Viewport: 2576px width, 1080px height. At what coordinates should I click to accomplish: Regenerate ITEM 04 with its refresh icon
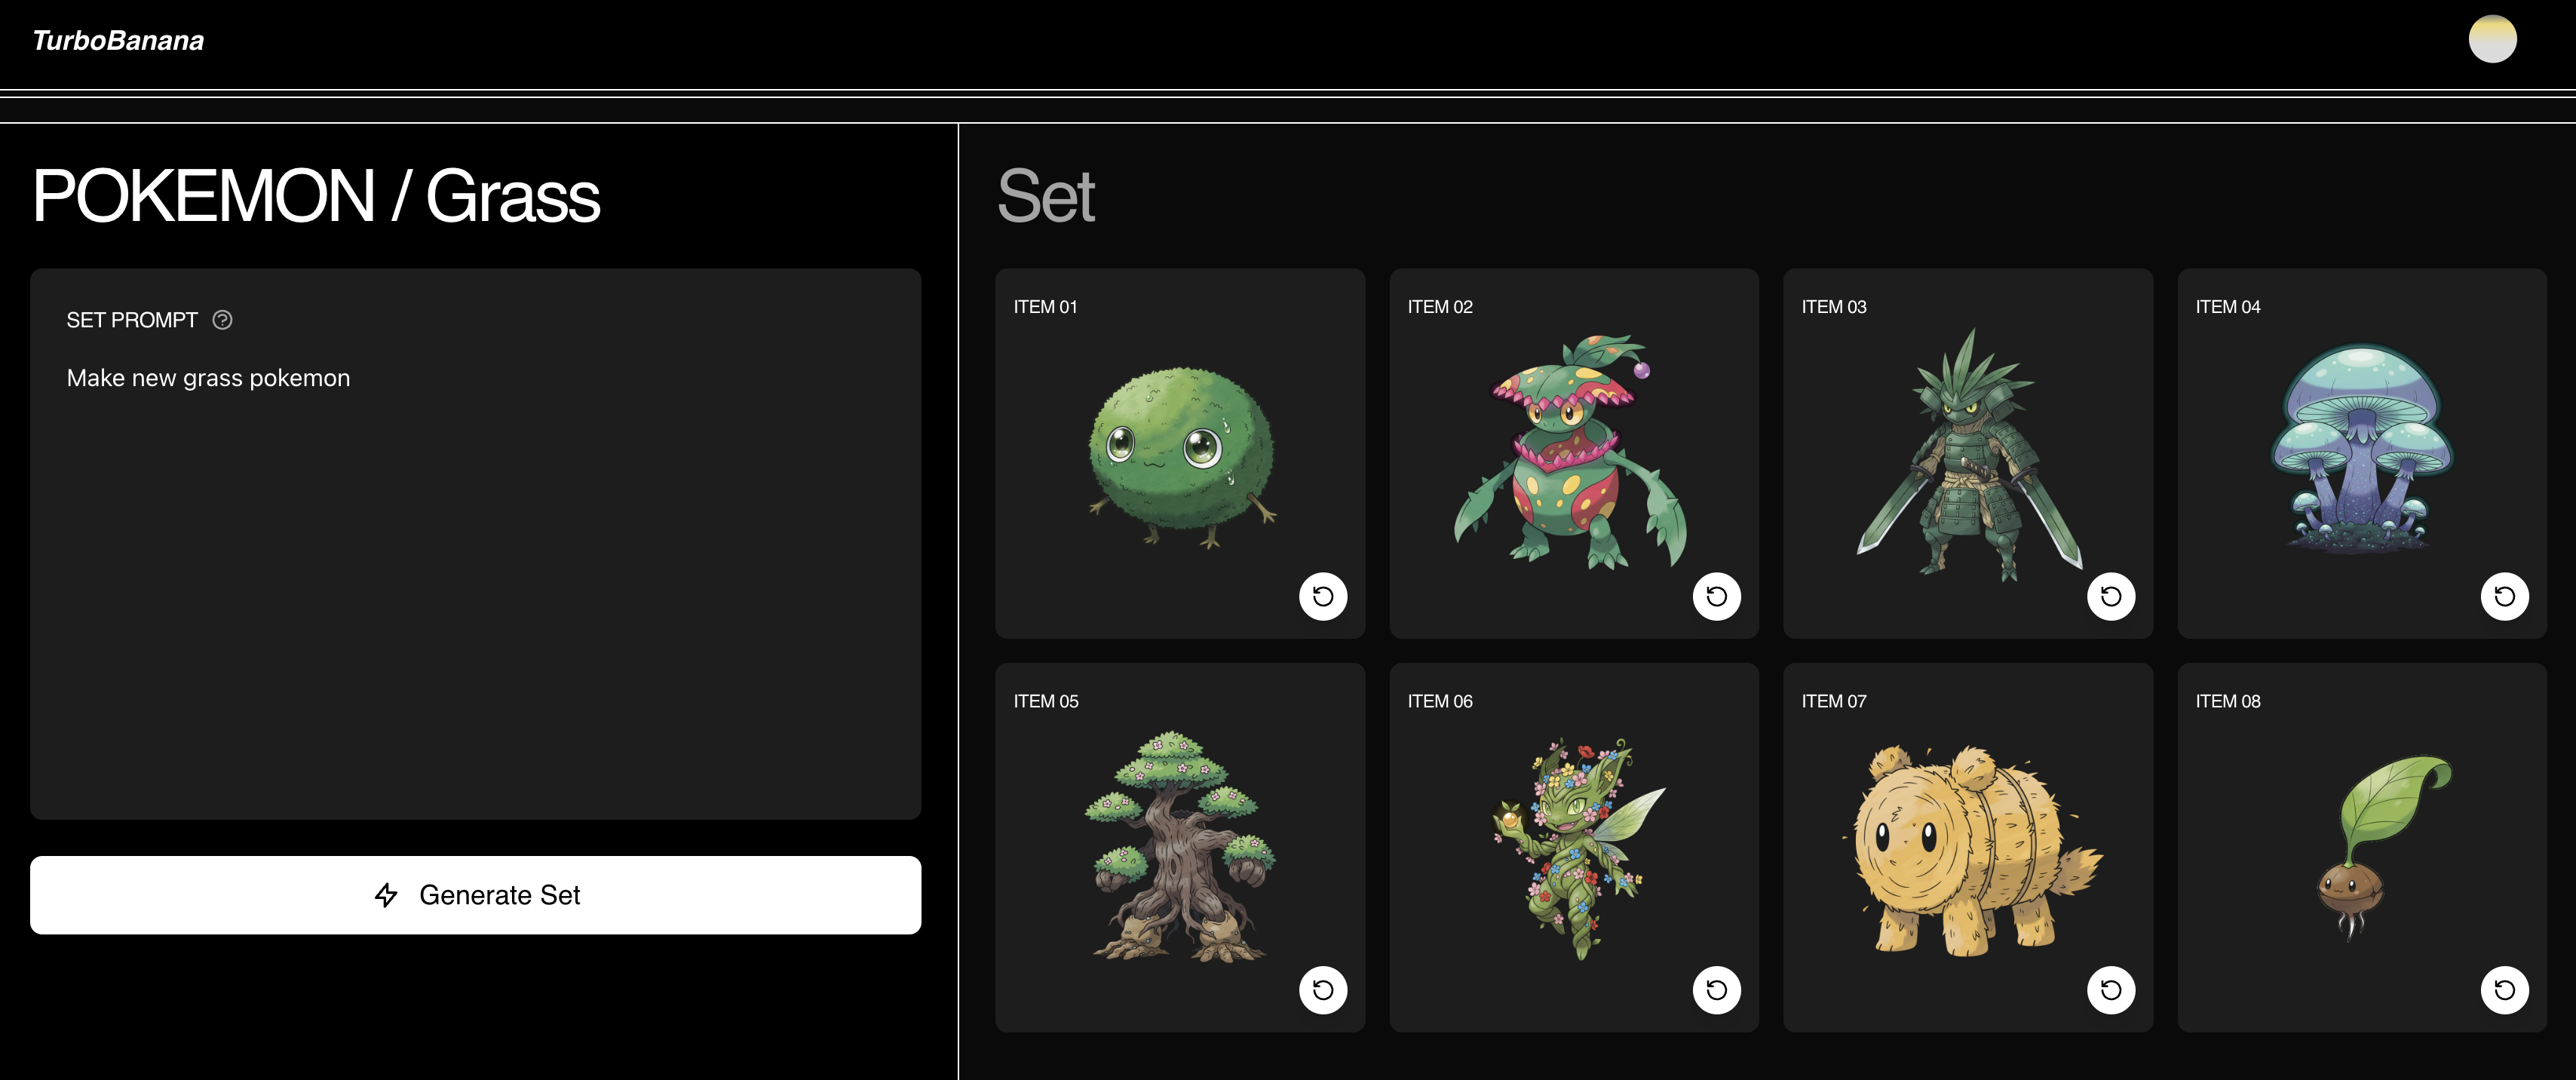2505,596
